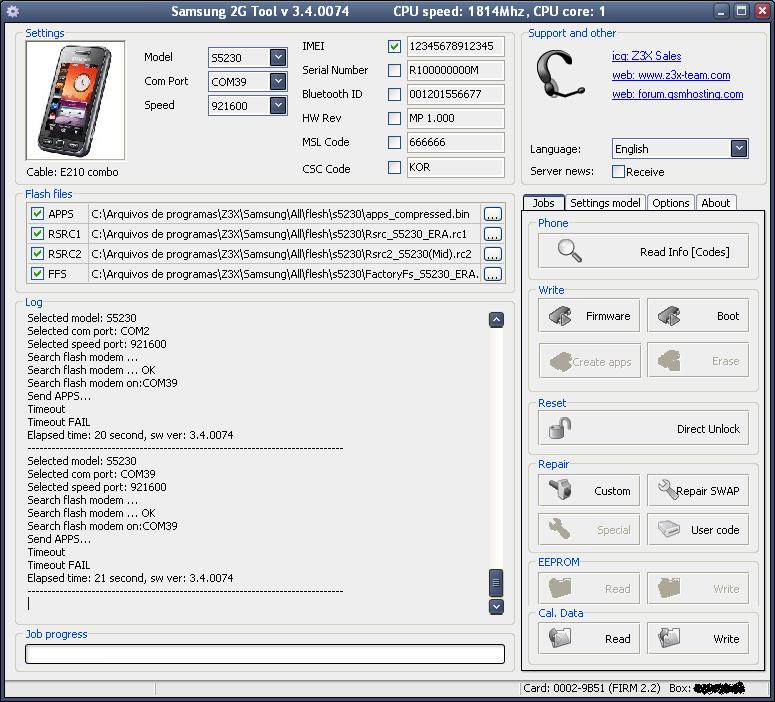
Task: Click the Direct Unlock button label
Action: (708, 429)
